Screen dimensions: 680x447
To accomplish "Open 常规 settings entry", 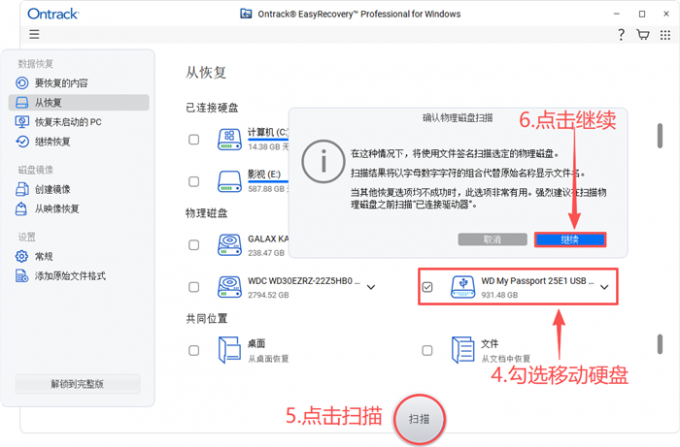I will (x=79, y=256).
